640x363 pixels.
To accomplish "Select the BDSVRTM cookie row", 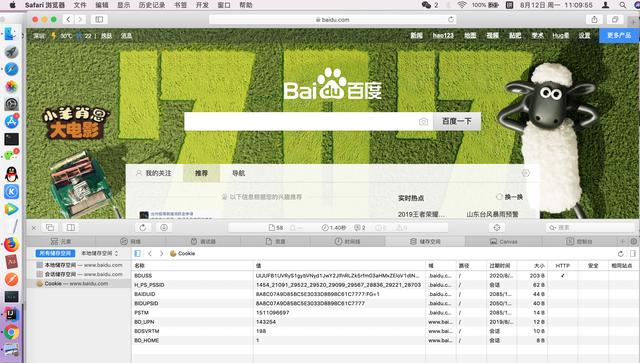I will (x=386, y=331).
